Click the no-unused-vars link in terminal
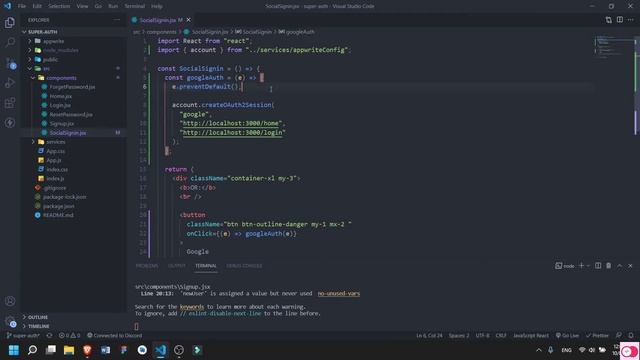This screenshot has height=360, width=640. [x=339, y=293]
